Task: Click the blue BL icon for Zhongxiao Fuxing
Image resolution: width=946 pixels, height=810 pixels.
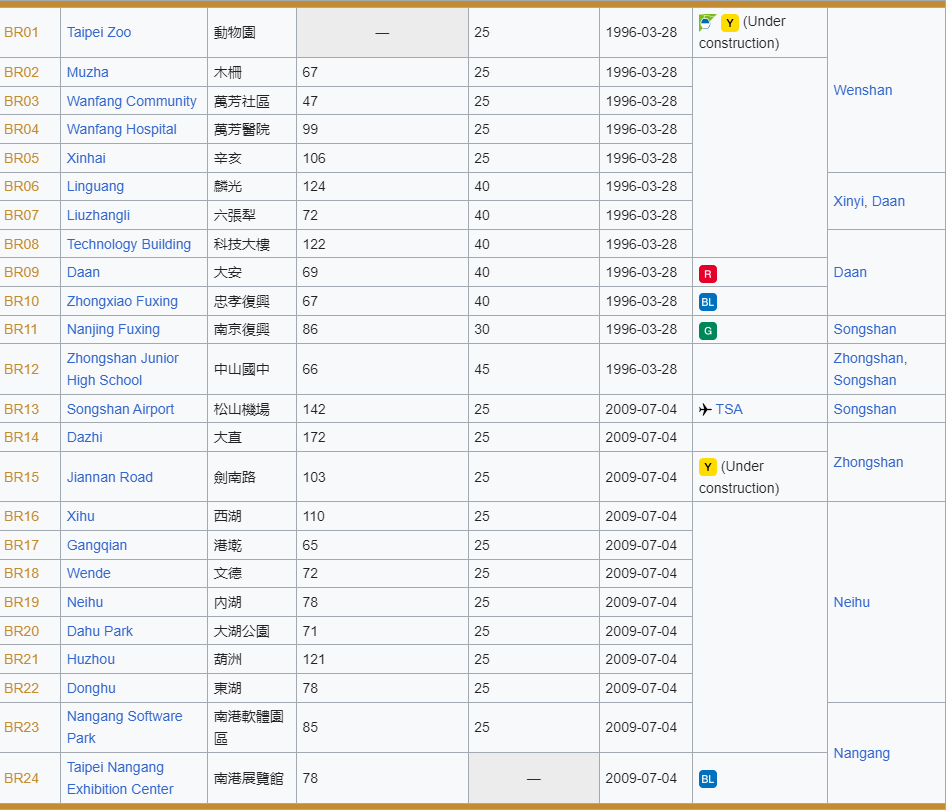Action: pyautogui.click(x=708, y=302)
